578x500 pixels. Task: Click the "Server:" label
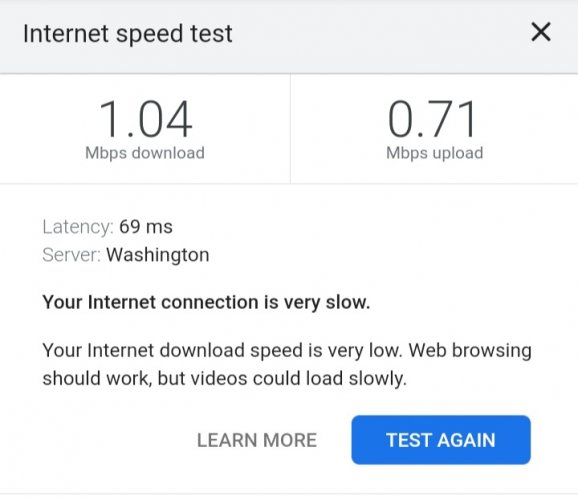(x=72, y=255)
